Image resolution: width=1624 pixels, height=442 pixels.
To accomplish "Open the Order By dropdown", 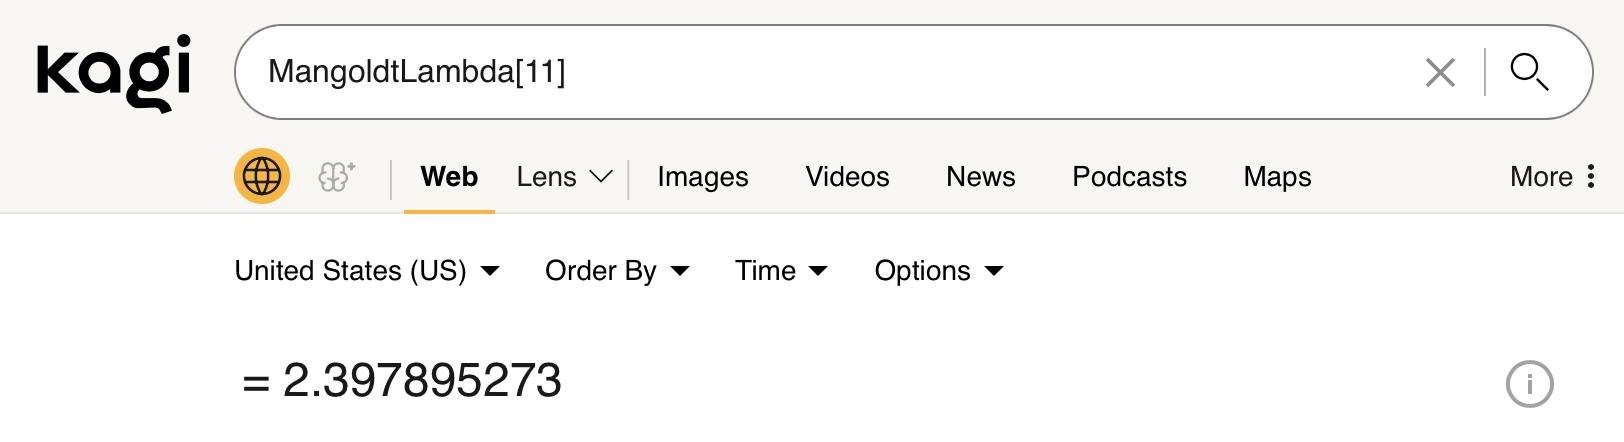I will pyautogui.click(x=617, y=271).
